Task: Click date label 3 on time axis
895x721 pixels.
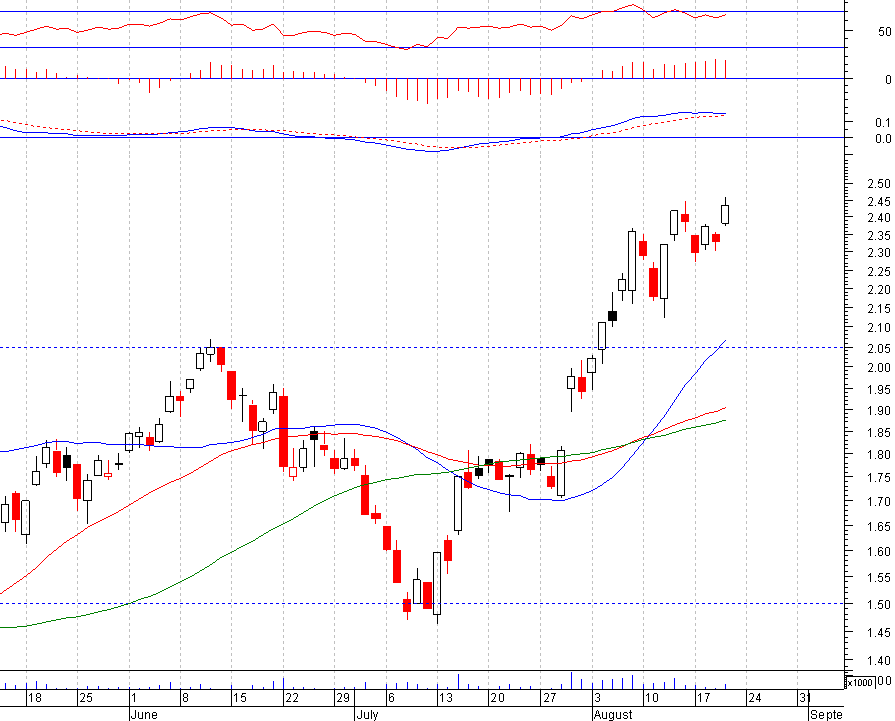Action: (x=598, y=698)
